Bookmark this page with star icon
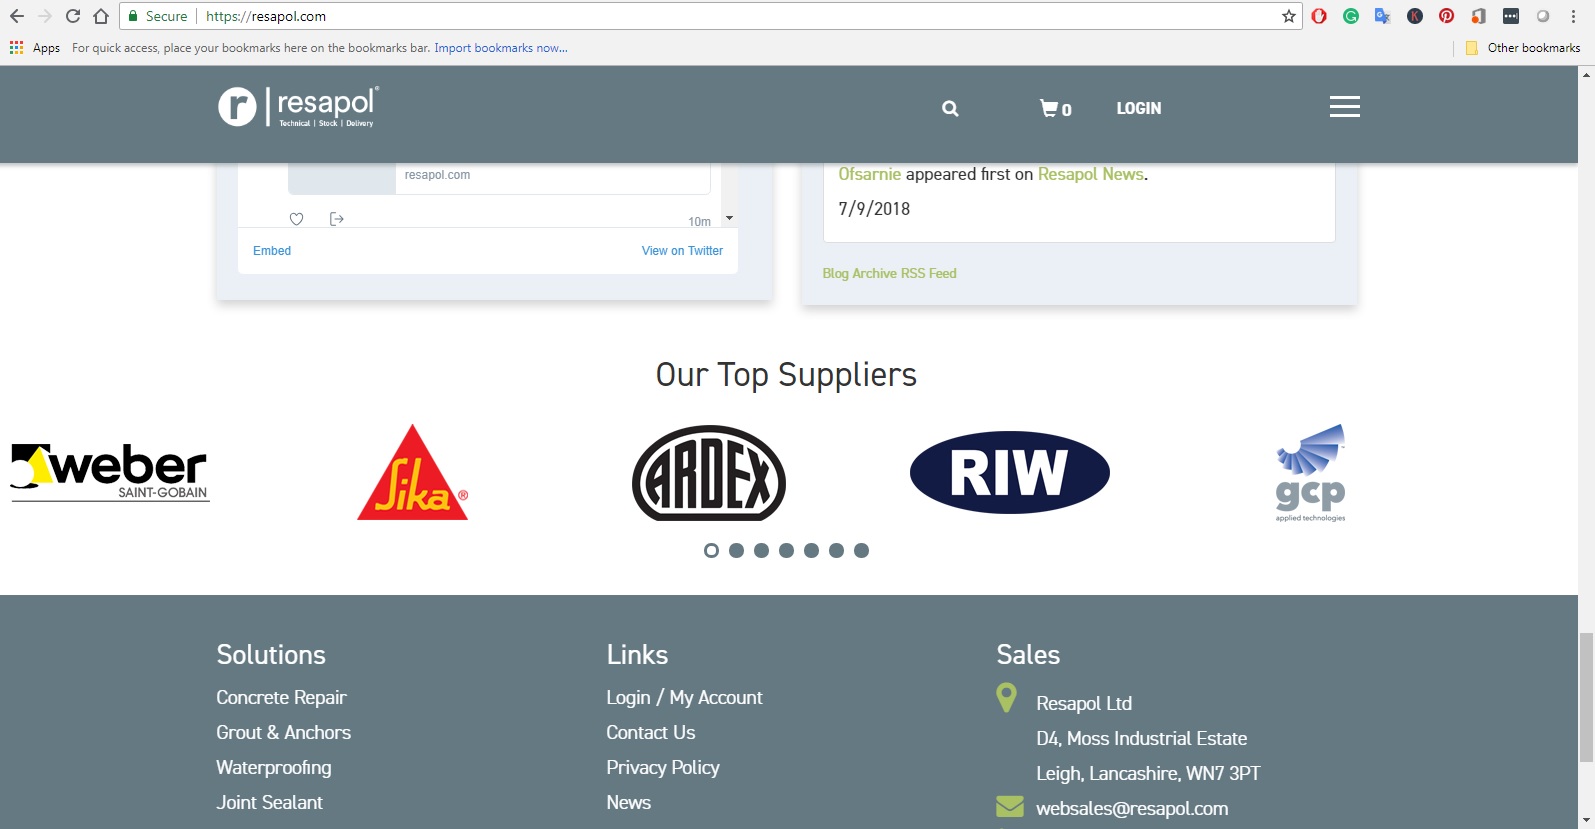Viewport: 1595px width, 829px height. 1289,16
